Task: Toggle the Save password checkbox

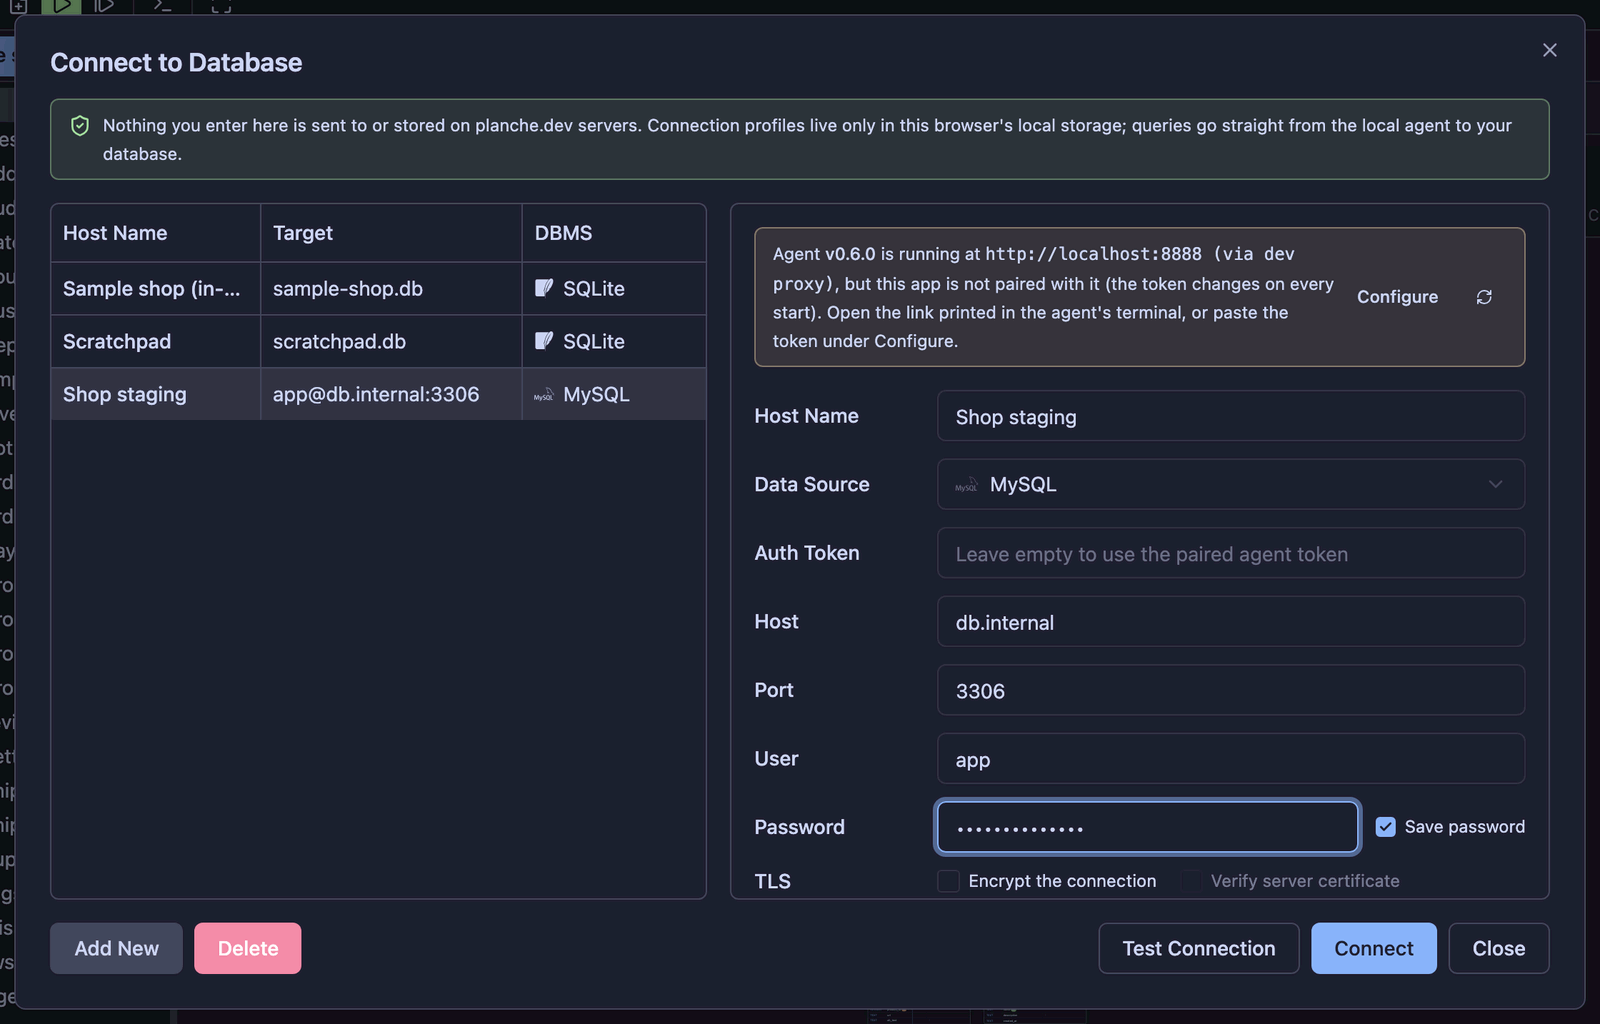Action: pos(1385,827)
